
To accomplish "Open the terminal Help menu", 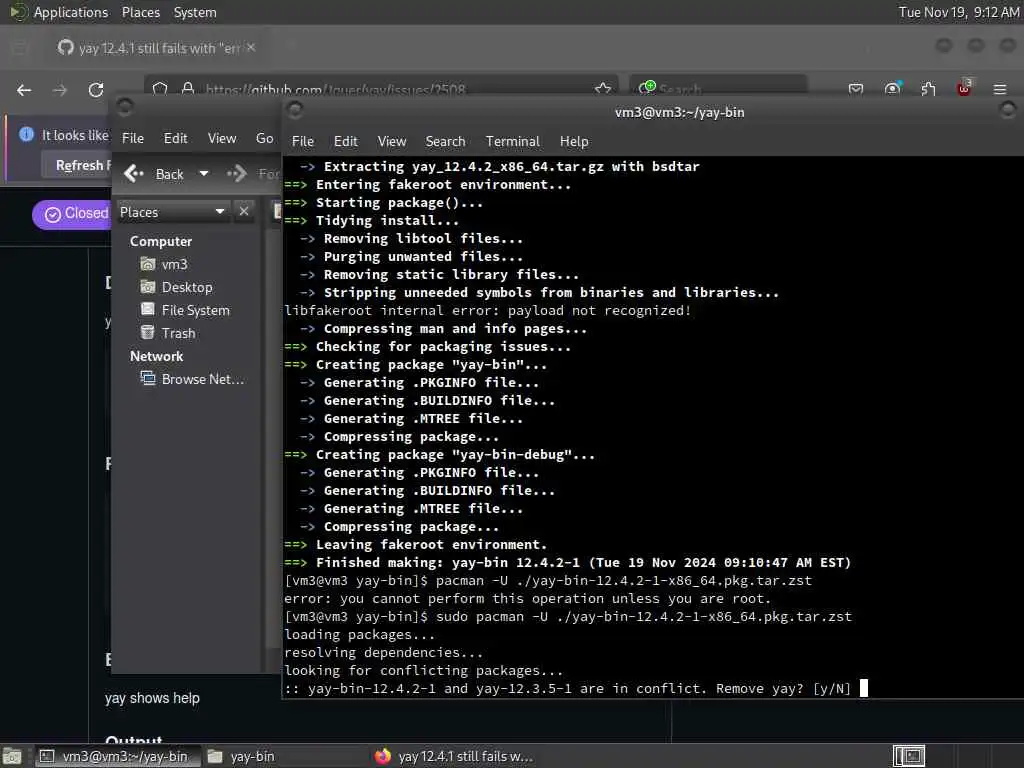I will pos(574,141).
